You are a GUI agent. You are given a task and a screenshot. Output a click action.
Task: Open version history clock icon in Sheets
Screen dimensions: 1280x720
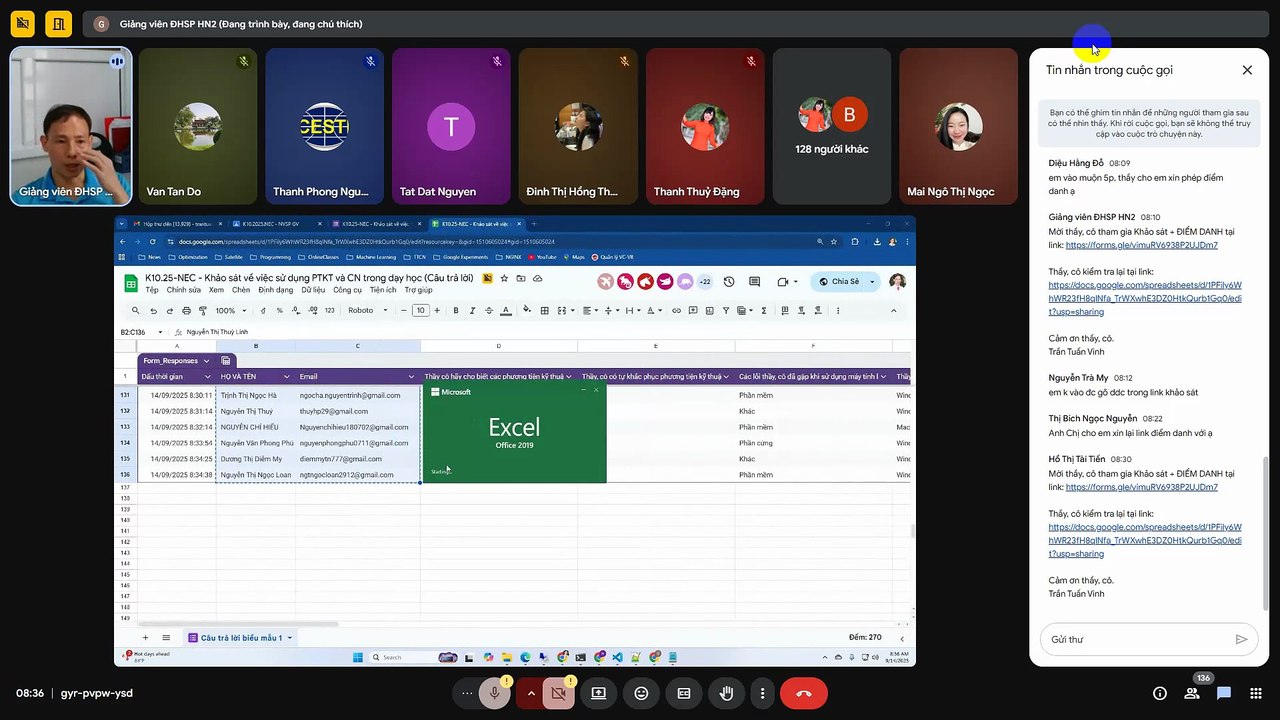click(x=729, y=282)
